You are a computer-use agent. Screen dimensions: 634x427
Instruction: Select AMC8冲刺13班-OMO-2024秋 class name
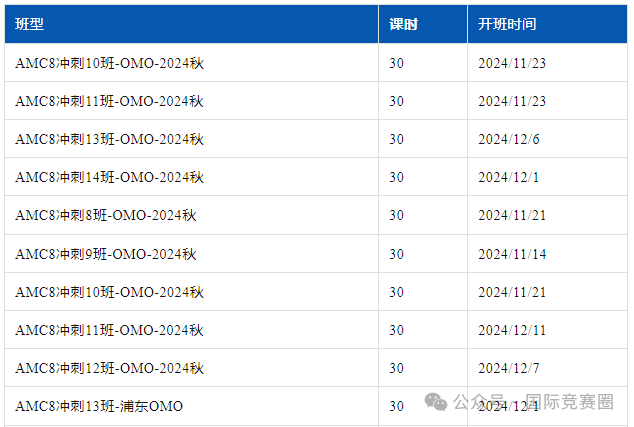click(x=110, y=139)
